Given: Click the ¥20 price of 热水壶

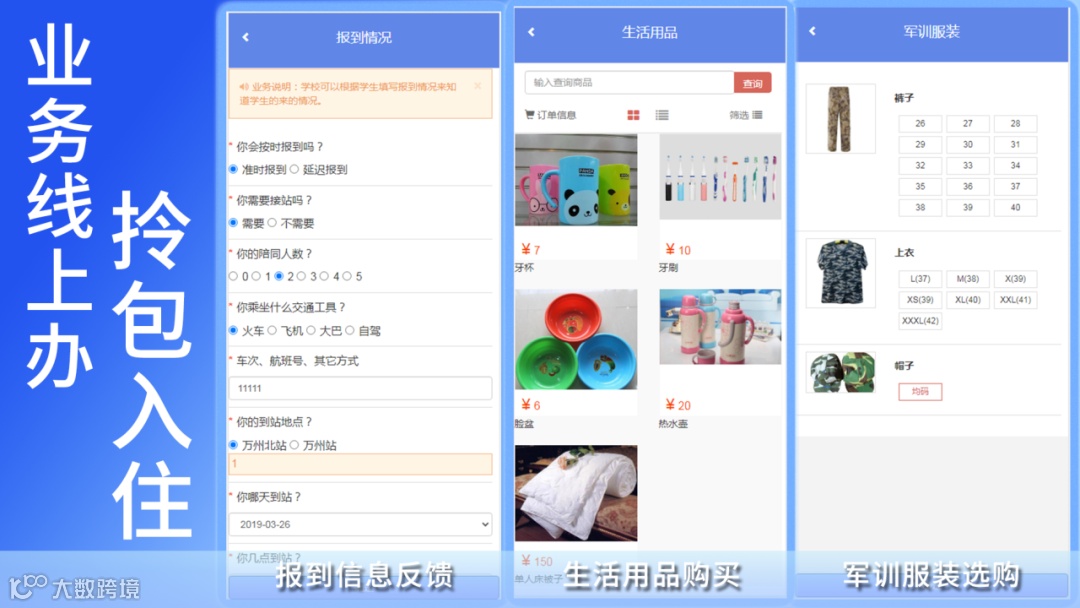Looking at the screenshot, I should click(x=678, y=405).
